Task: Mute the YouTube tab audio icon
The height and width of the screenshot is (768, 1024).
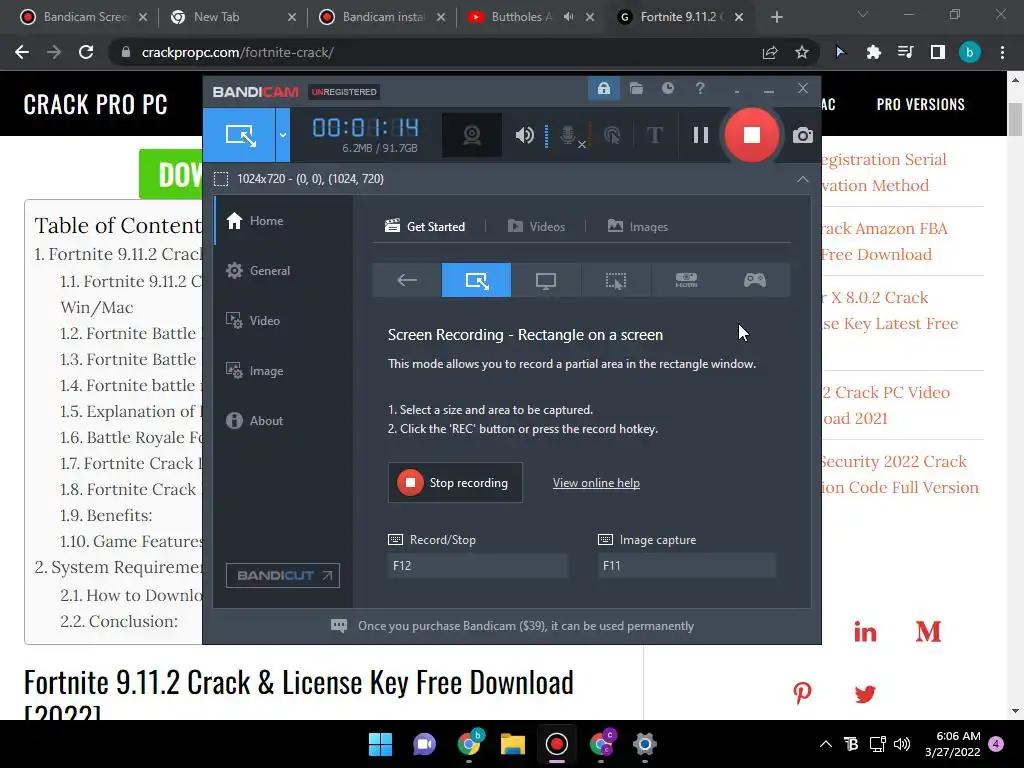Action: [568, 17]
